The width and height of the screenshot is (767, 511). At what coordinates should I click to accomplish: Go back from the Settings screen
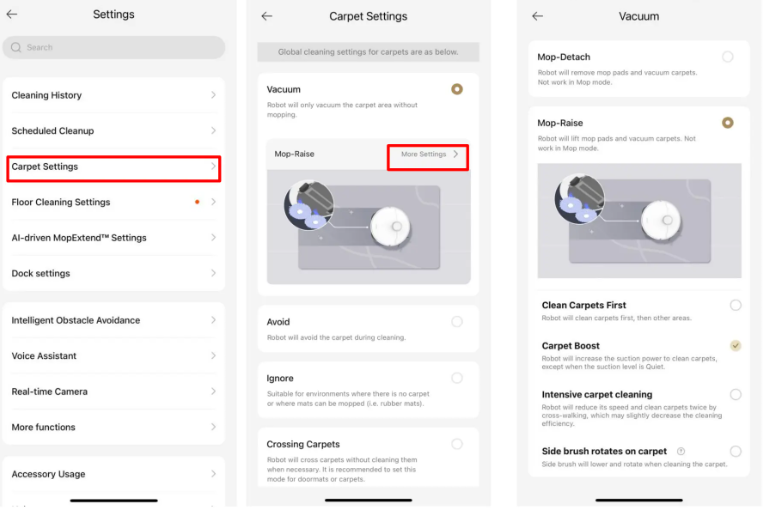click(12, 14)
